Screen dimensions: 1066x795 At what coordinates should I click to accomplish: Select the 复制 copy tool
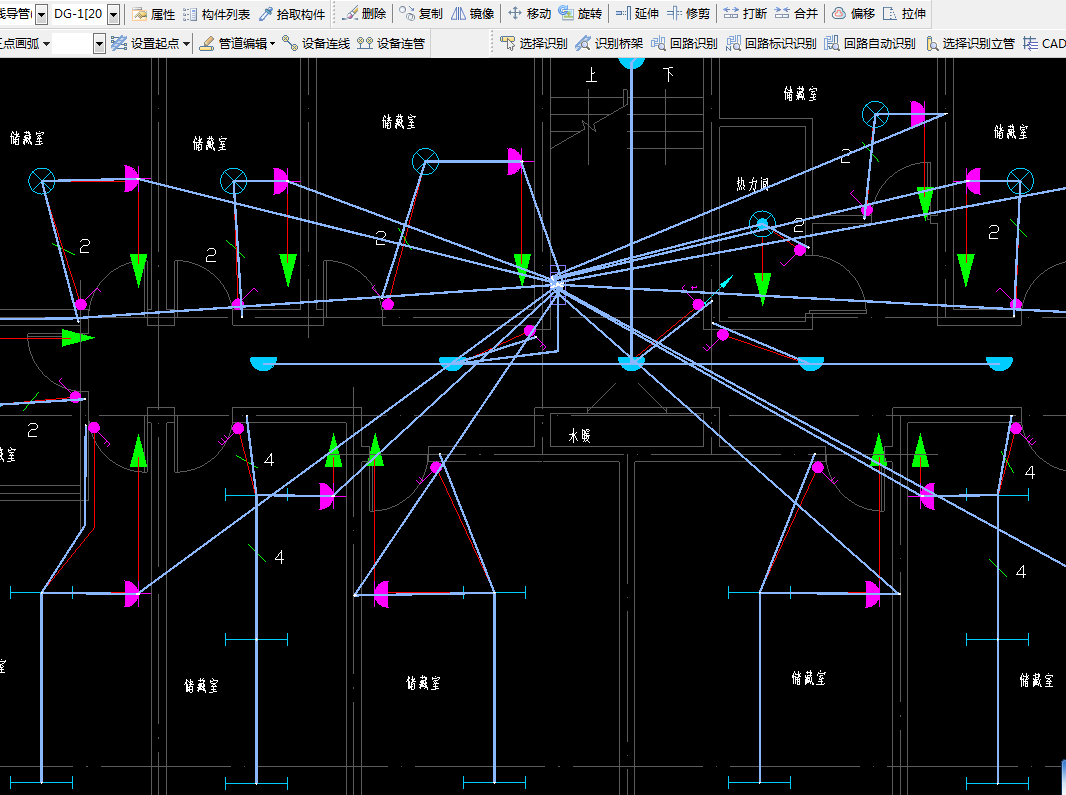[421, 14]
